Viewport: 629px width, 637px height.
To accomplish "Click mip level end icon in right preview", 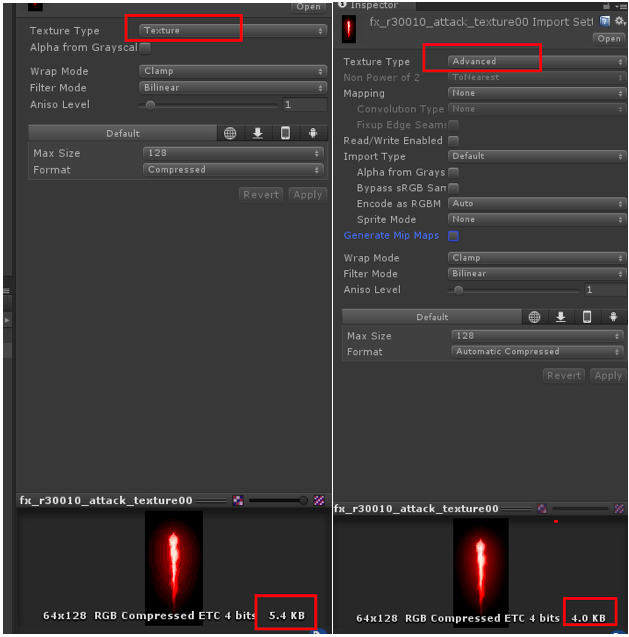I will click(619, 509).
